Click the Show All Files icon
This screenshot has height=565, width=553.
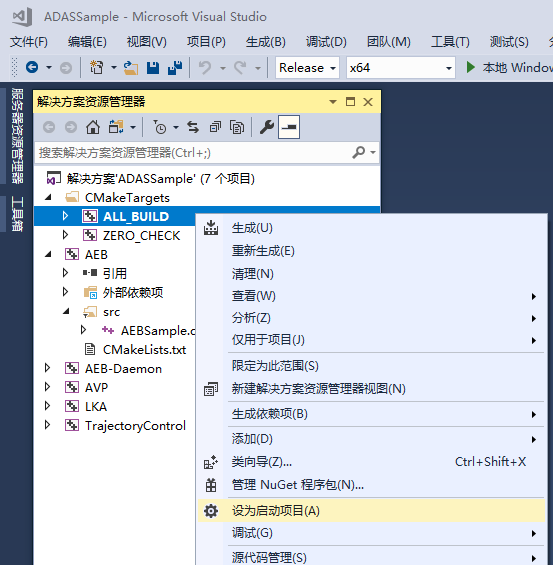(237, 127)
